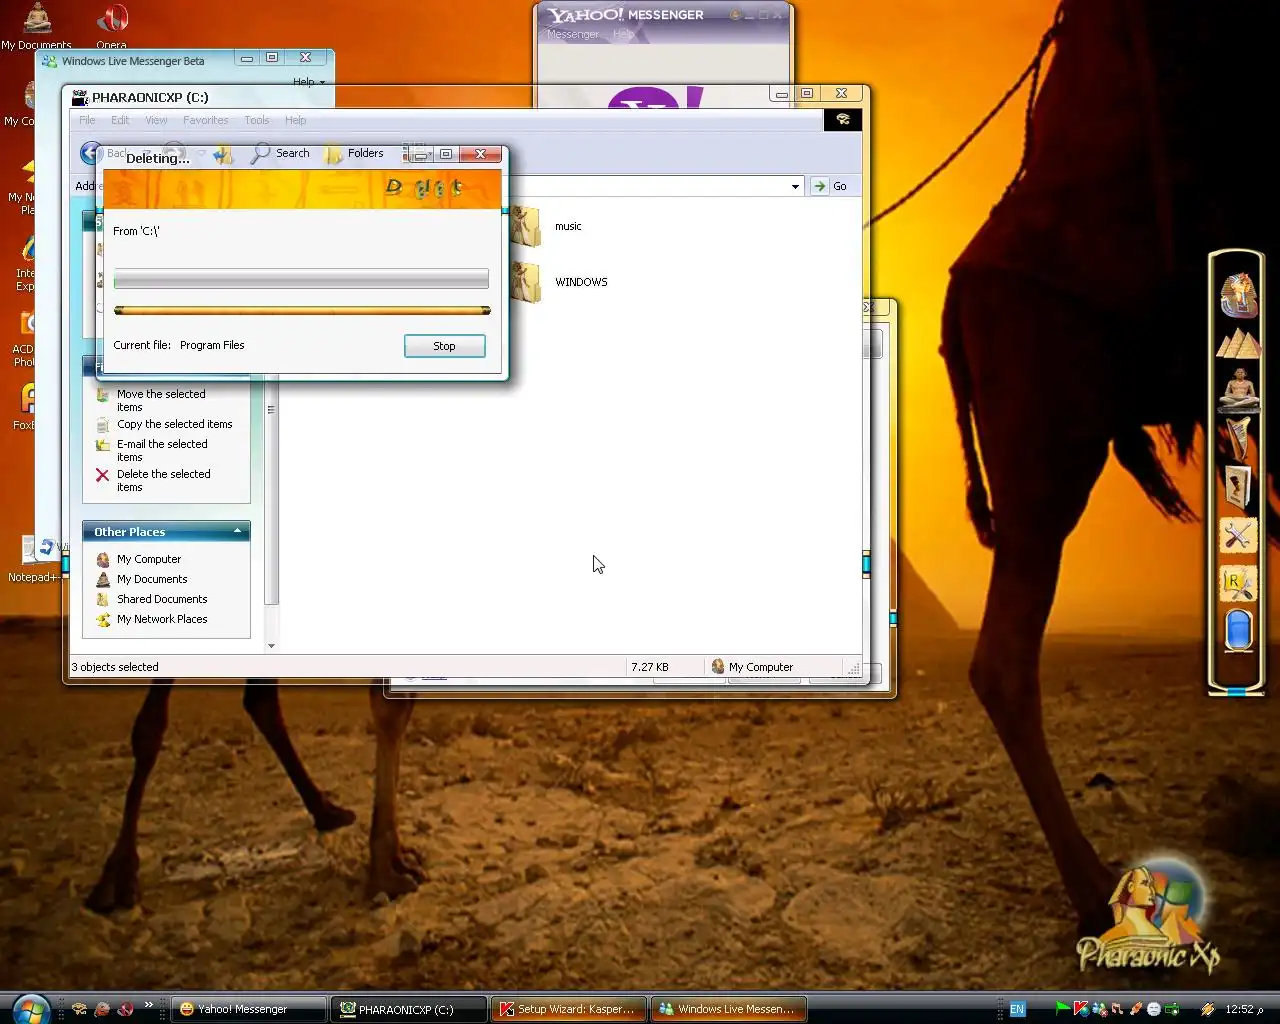The image size is (1280, 1024).
Task: Click Move the selected items link
Action: (161, 400)
